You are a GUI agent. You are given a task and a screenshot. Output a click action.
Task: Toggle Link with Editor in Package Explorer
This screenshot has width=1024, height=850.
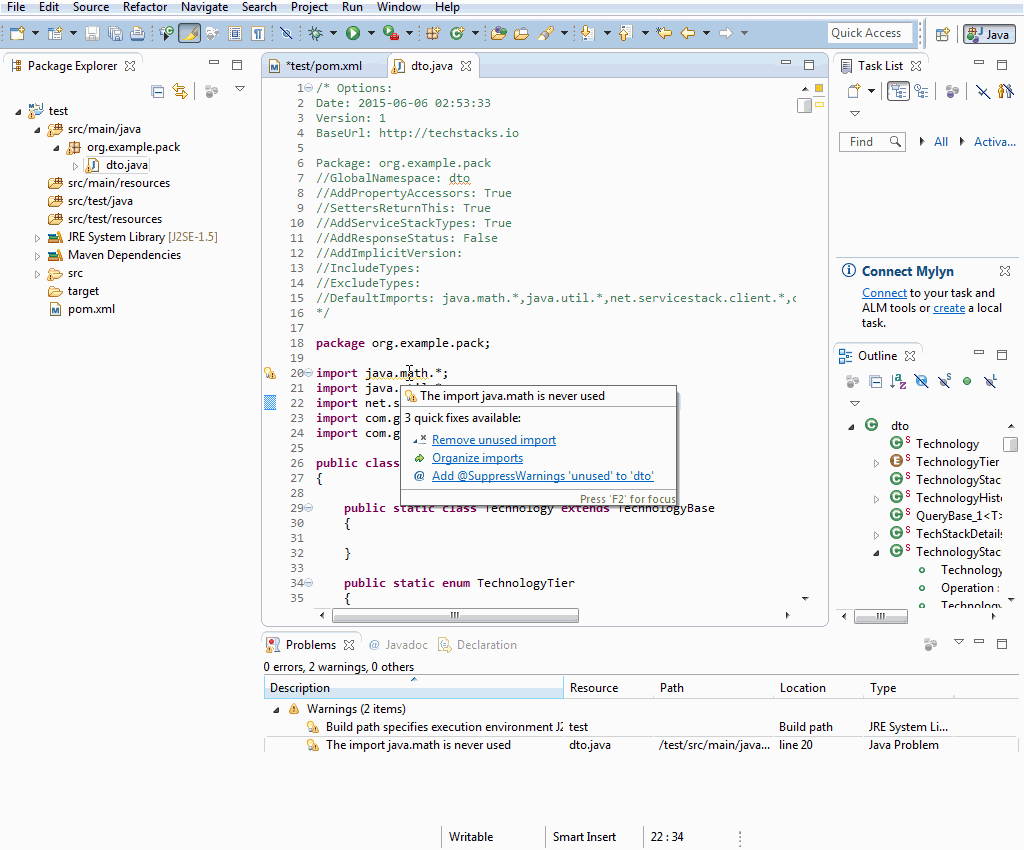tap(180, 91)
